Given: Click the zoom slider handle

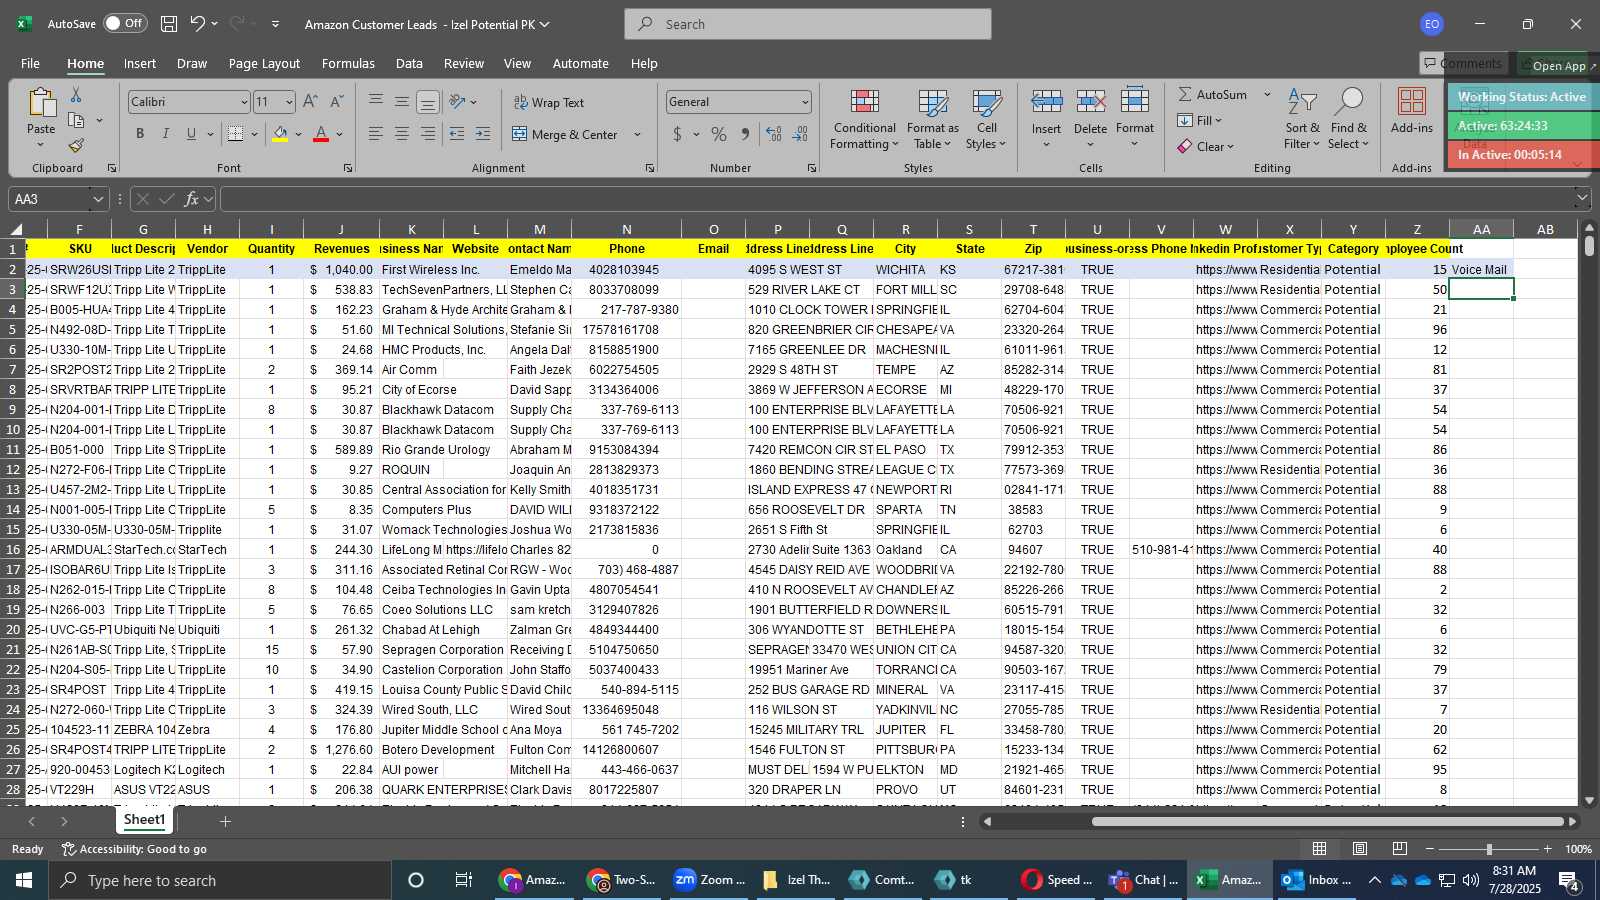Looking at the screenshot, I should 1489,849.
